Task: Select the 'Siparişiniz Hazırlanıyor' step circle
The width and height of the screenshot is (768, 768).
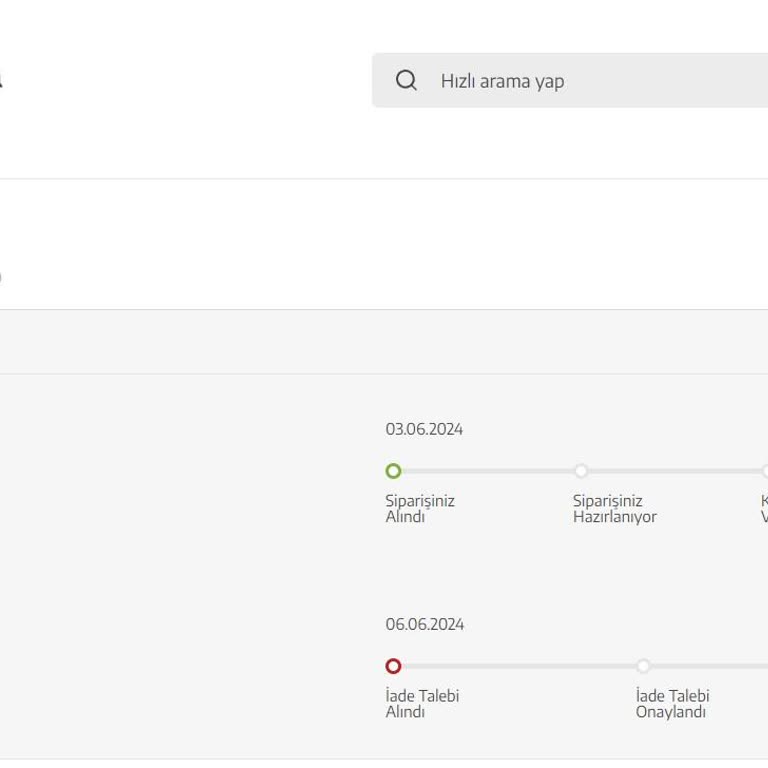Action: (x=581, y=471)
